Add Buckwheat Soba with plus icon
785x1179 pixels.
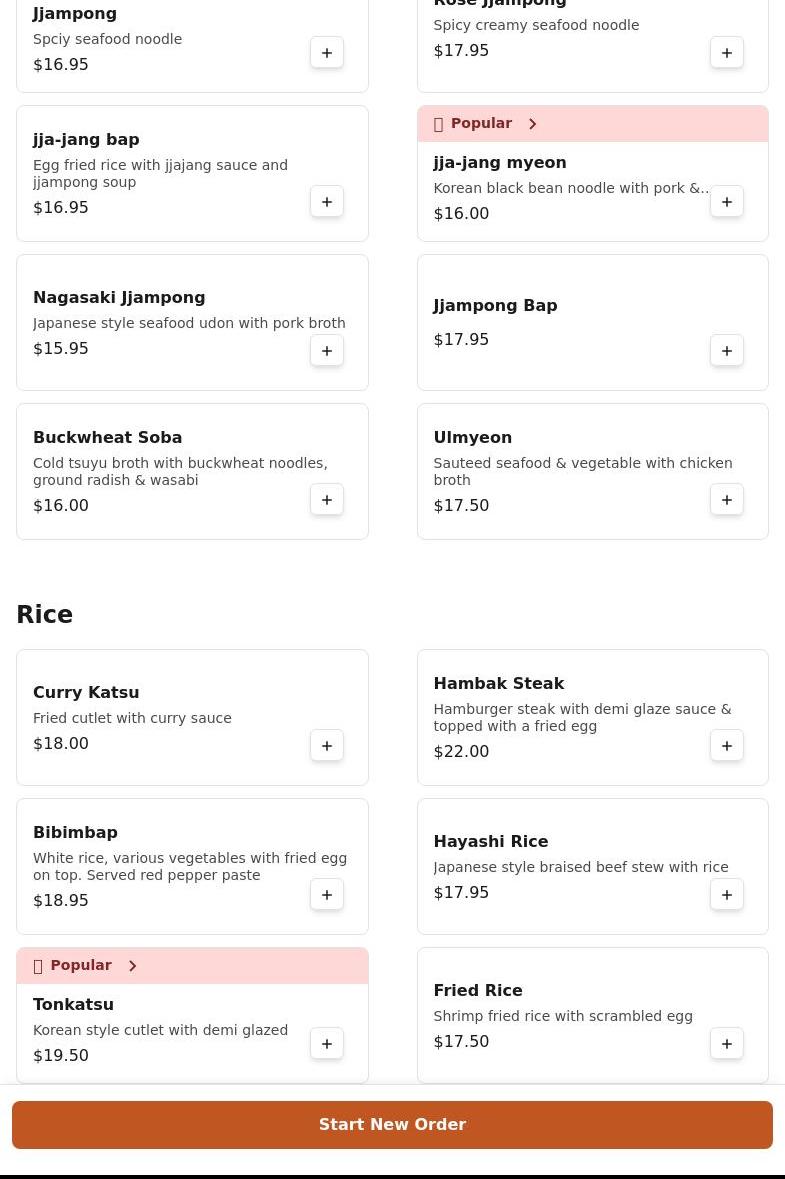[327, 500]
